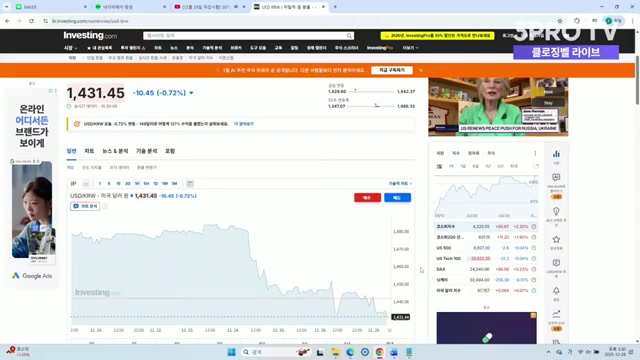Click the expand icon on the sidebar mini chart
Image resolution: width=640 pixels, height=360 pixels.
point(536,166)
